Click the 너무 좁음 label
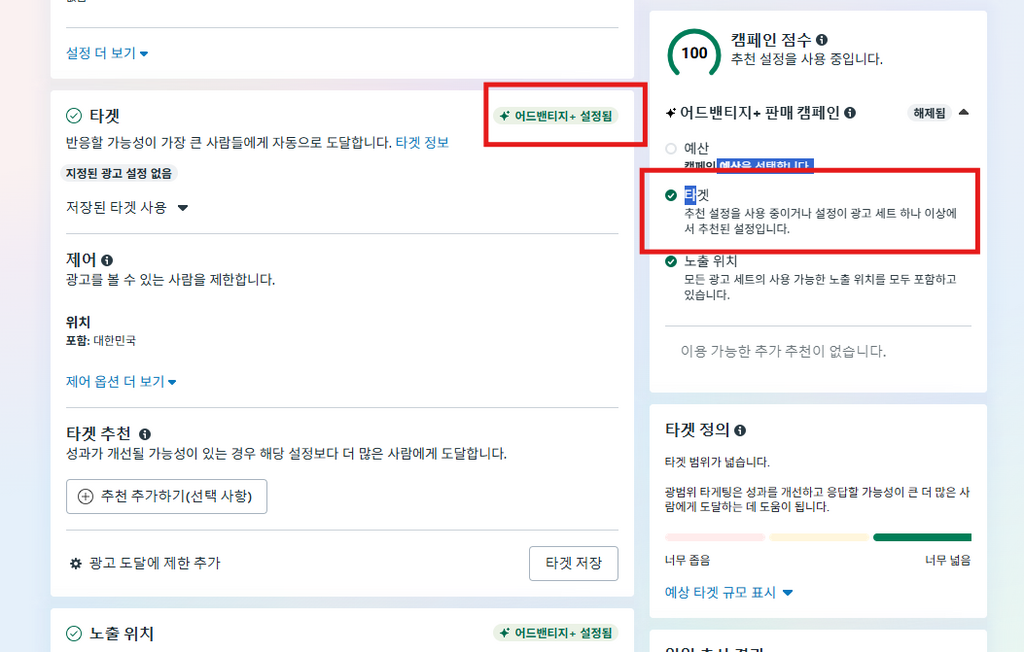Screen dimensions: 1024x652 click(687, 560)
